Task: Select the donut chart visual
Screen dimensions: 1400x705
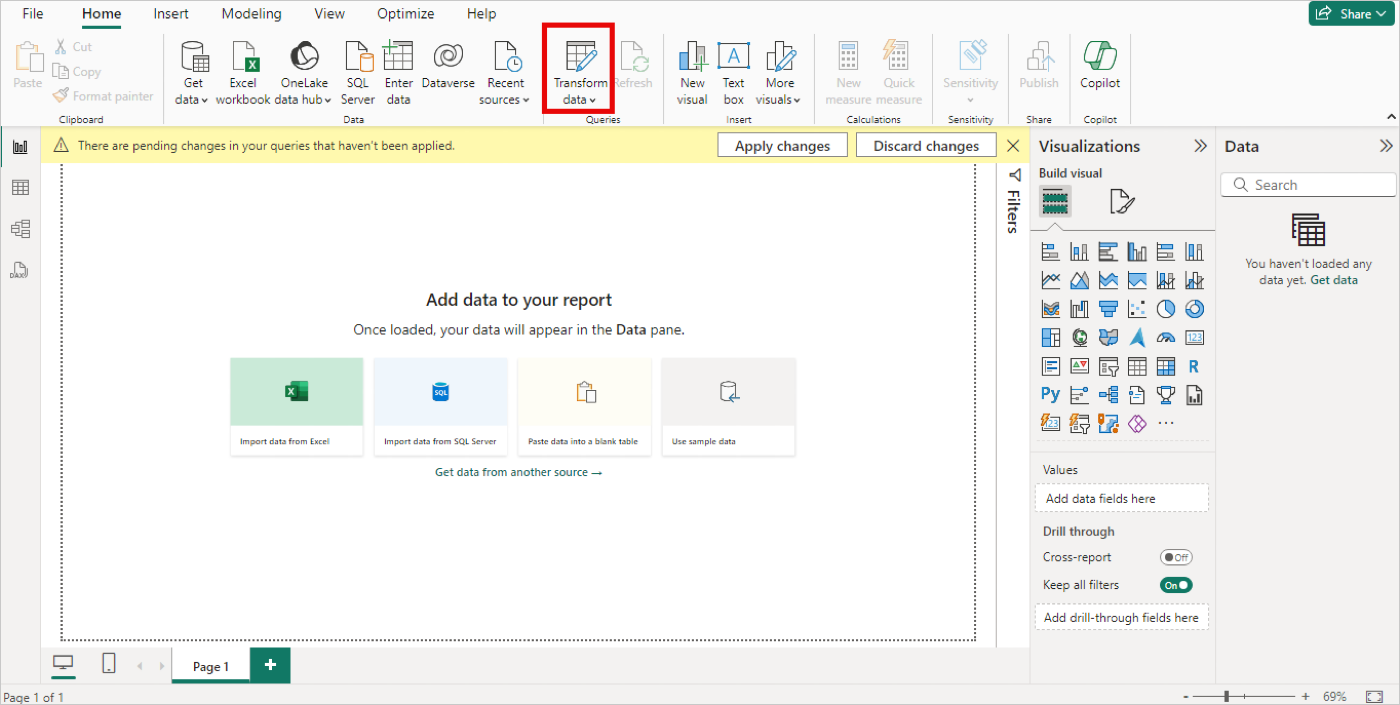Action: (1194, 309)
